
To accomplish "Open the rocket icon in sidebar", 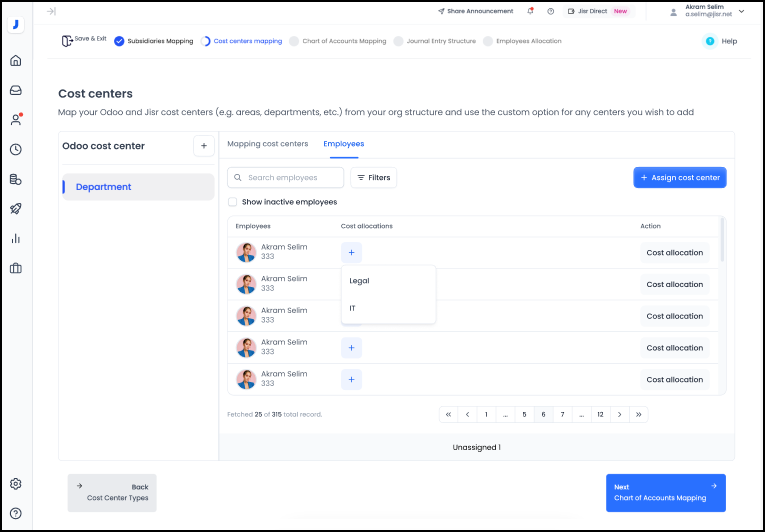I will 15,209.
